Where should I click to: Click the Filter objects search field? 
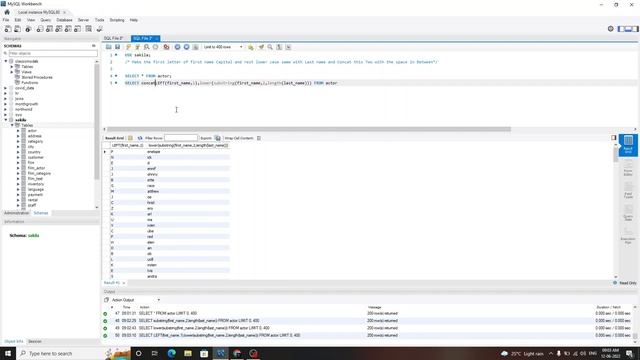coord(53,53)
